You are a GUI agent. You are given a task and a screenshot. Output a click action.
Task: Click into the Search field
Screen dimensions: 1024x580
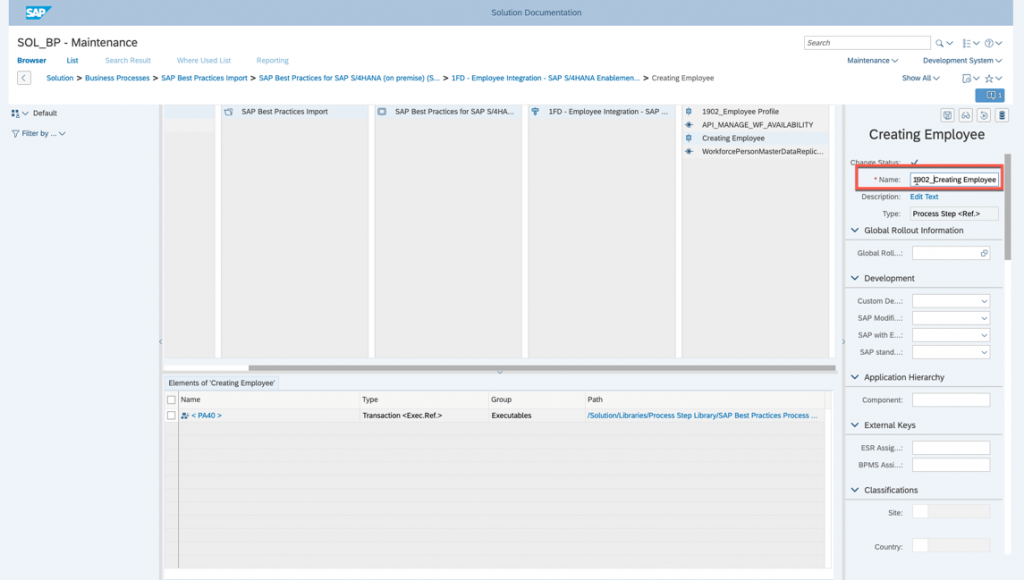coord(867,43)
